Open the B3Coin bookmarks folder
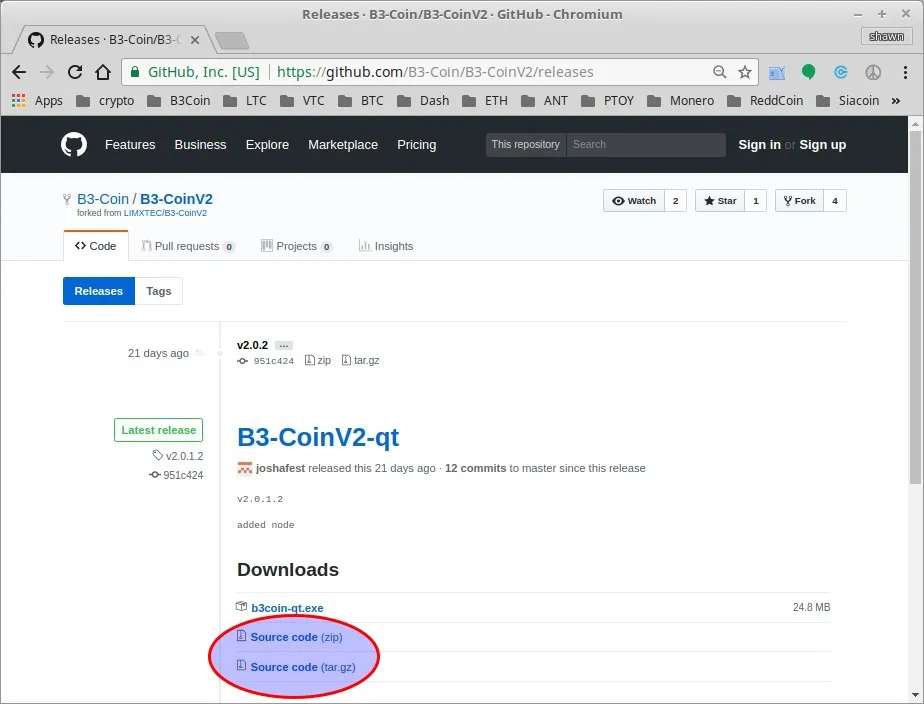924x704 pixels. (x=179, y=101)
